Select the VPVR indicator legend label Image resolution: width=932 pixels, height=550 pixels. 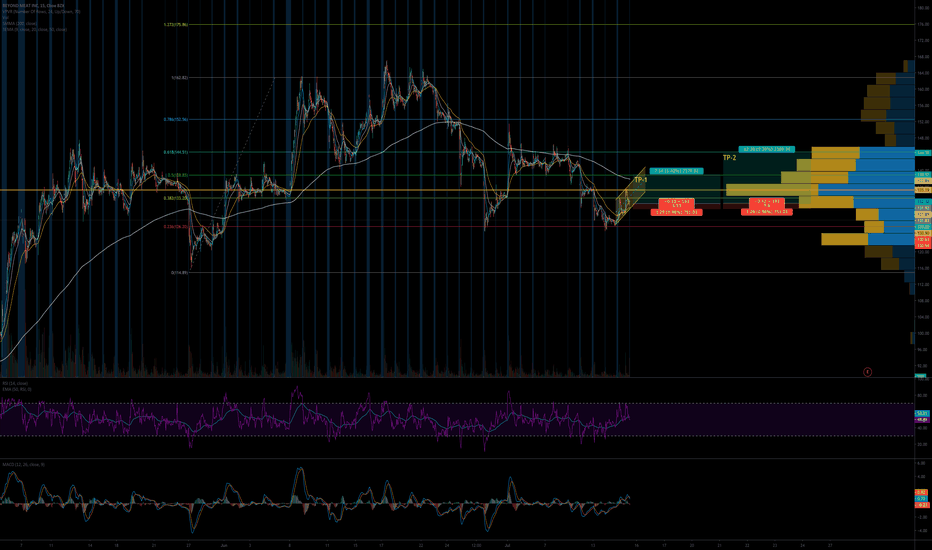pos(40,11)
